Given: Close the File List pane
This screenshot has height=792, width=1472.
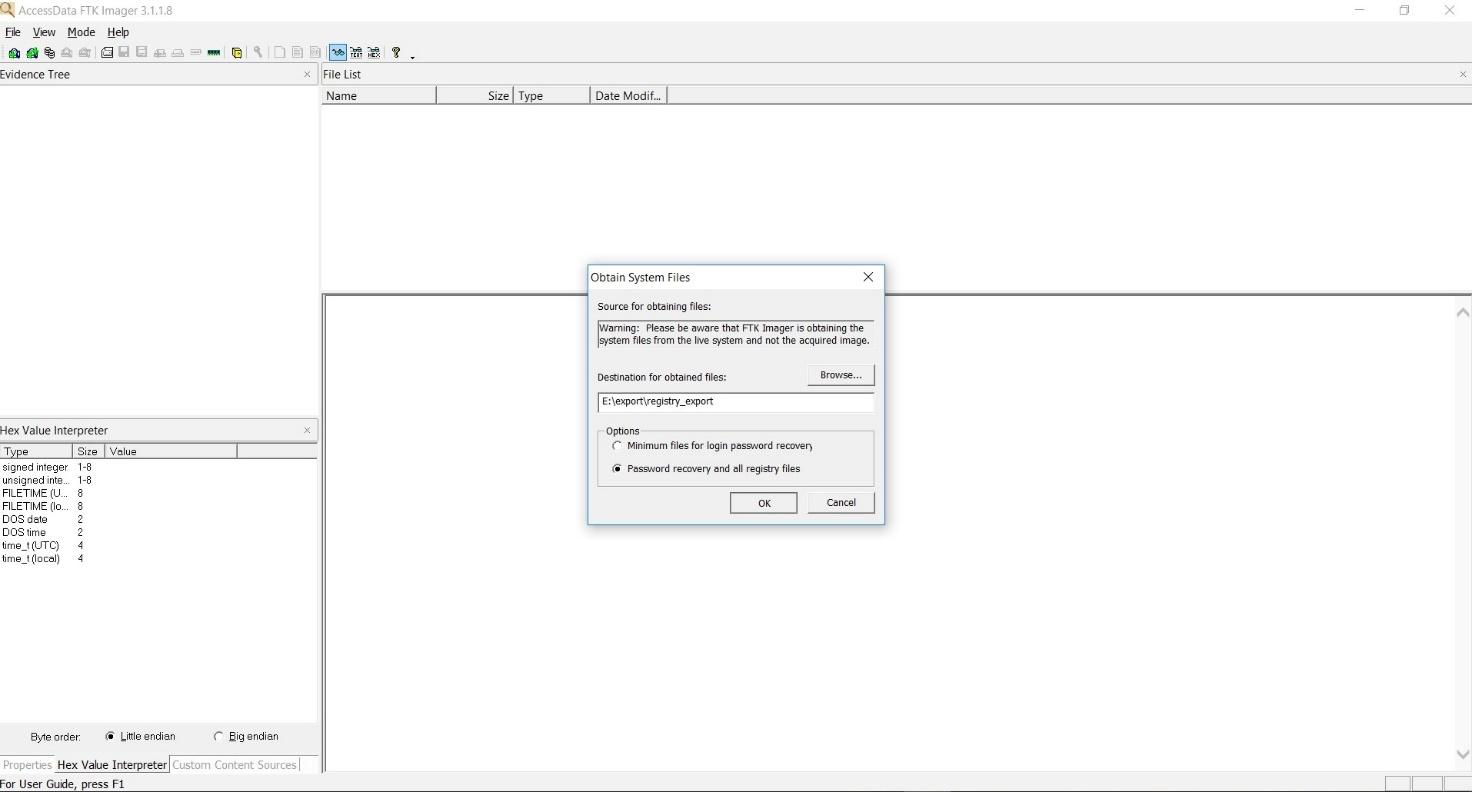Looking at the screenshot, I should [1463, 74].
